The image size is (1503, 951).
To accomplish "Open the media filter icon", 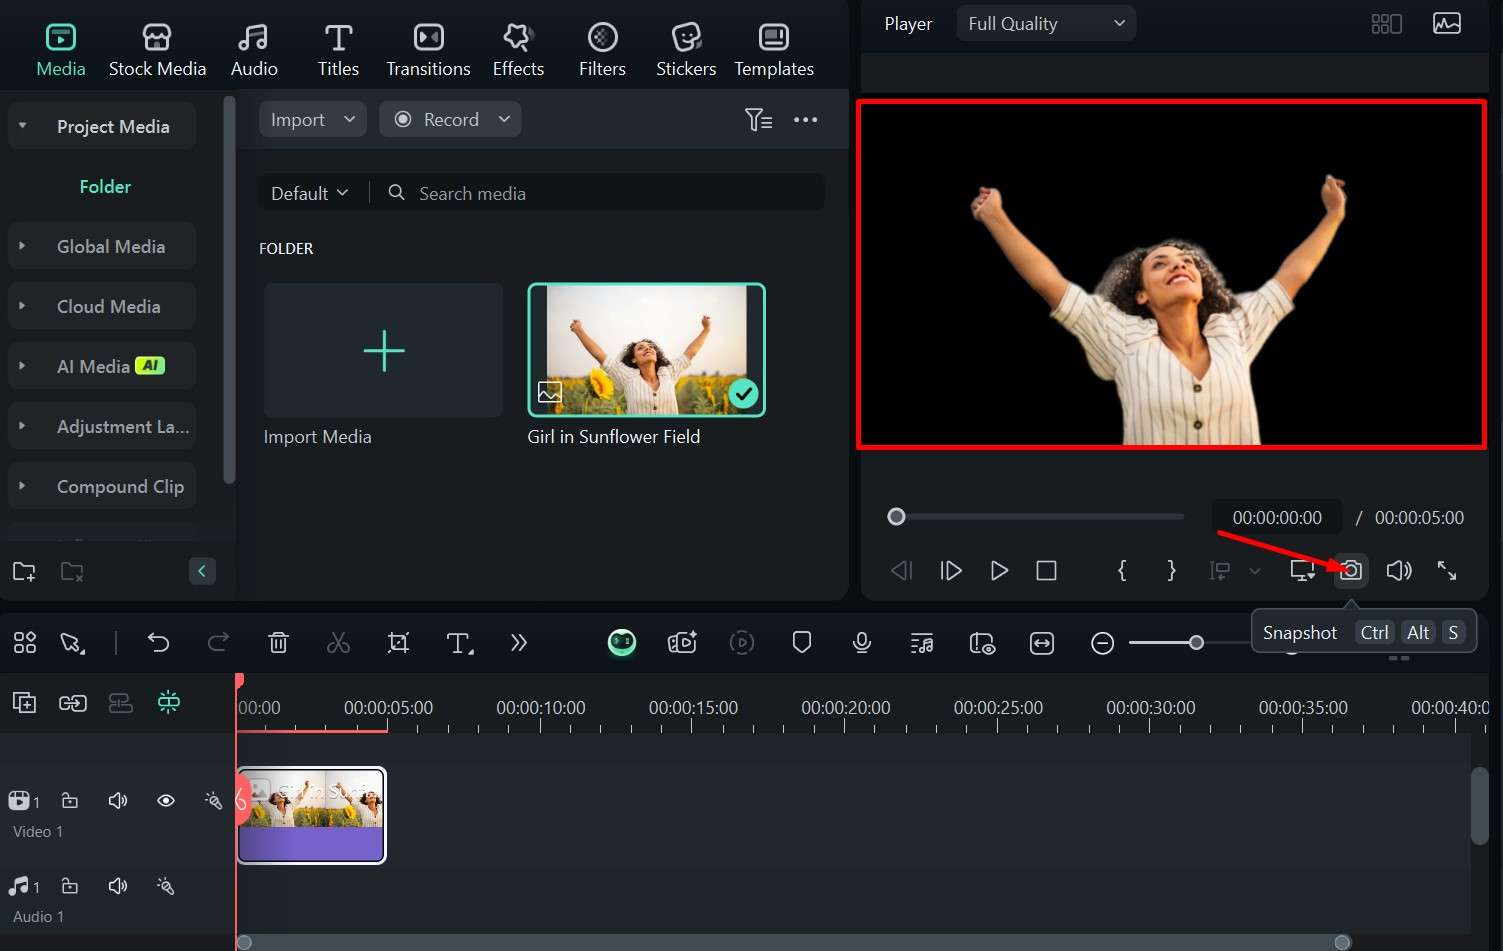I will pos(758,120).
